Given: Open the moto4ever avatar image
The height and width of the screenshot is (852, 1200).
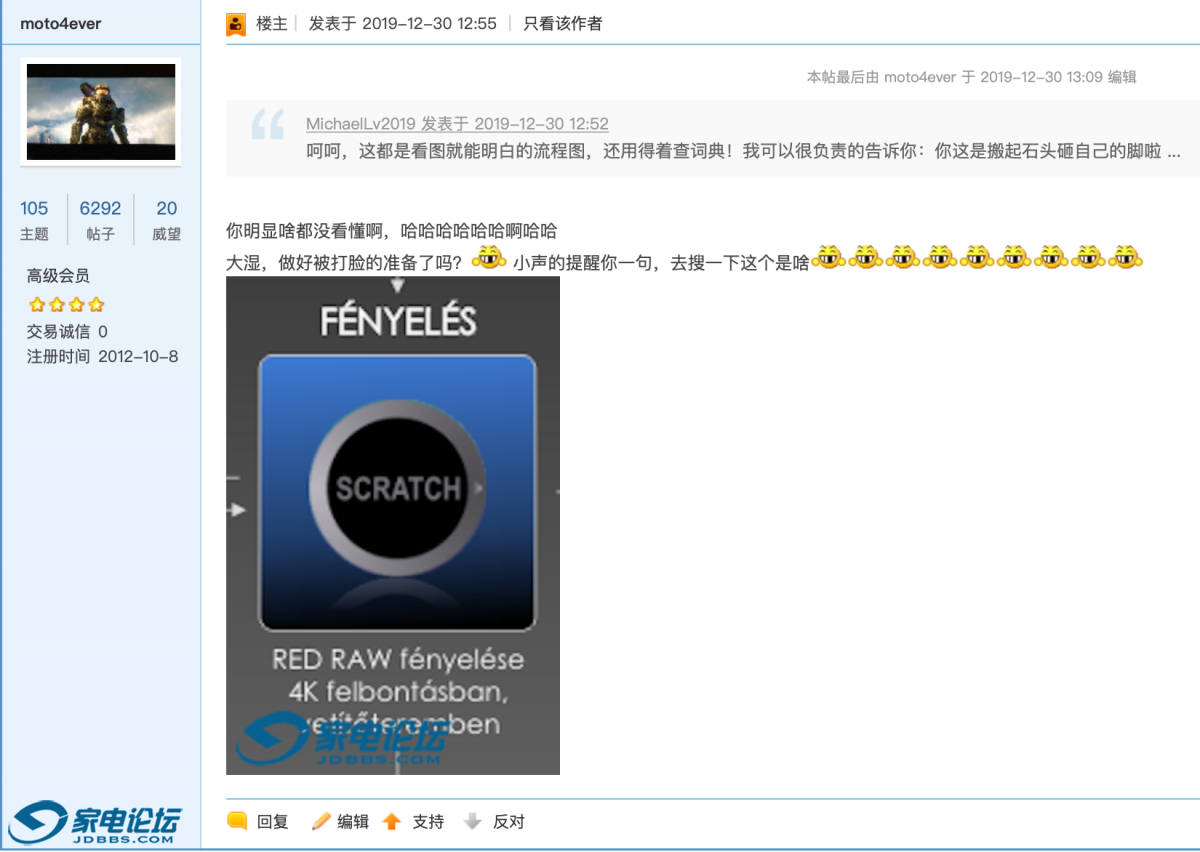Looking at the screenshot, I should pyautogui.click(x=101, y=112).
